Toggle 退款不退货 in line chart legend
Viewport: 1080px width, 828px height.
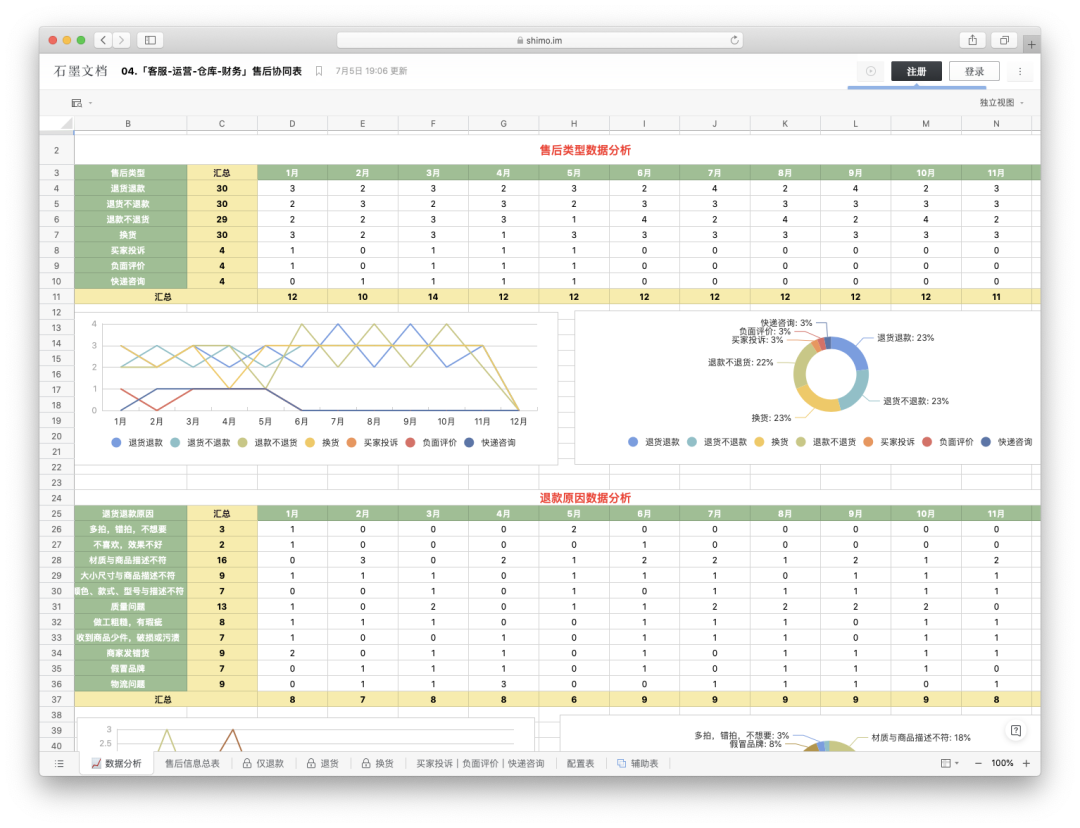point(267,442)
